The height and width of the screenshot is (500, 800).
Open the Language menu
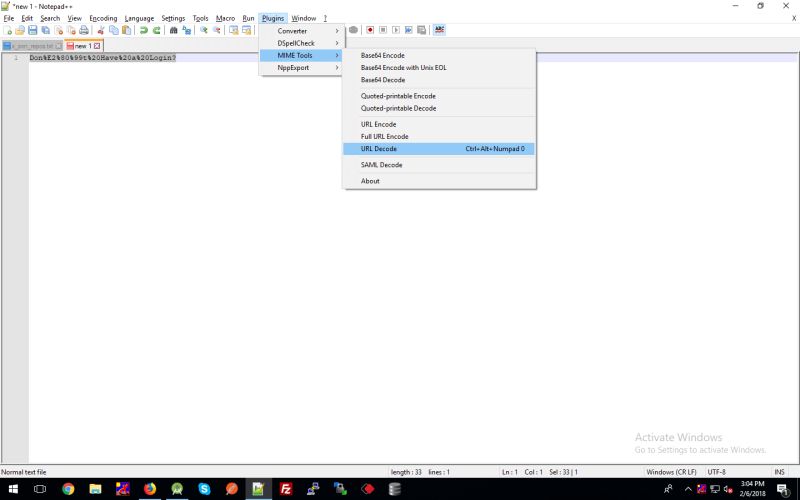(x=139, y=18)
